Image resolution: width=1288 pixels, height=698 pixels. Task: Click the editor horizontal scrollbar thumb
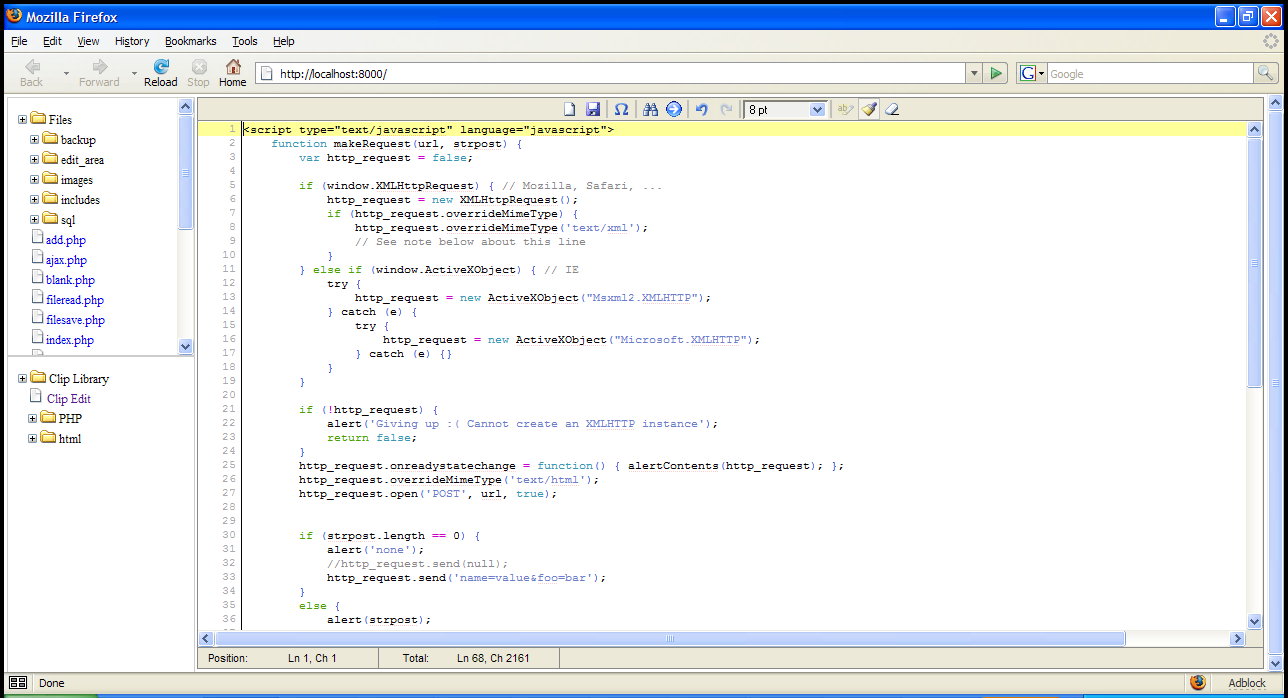670,639
